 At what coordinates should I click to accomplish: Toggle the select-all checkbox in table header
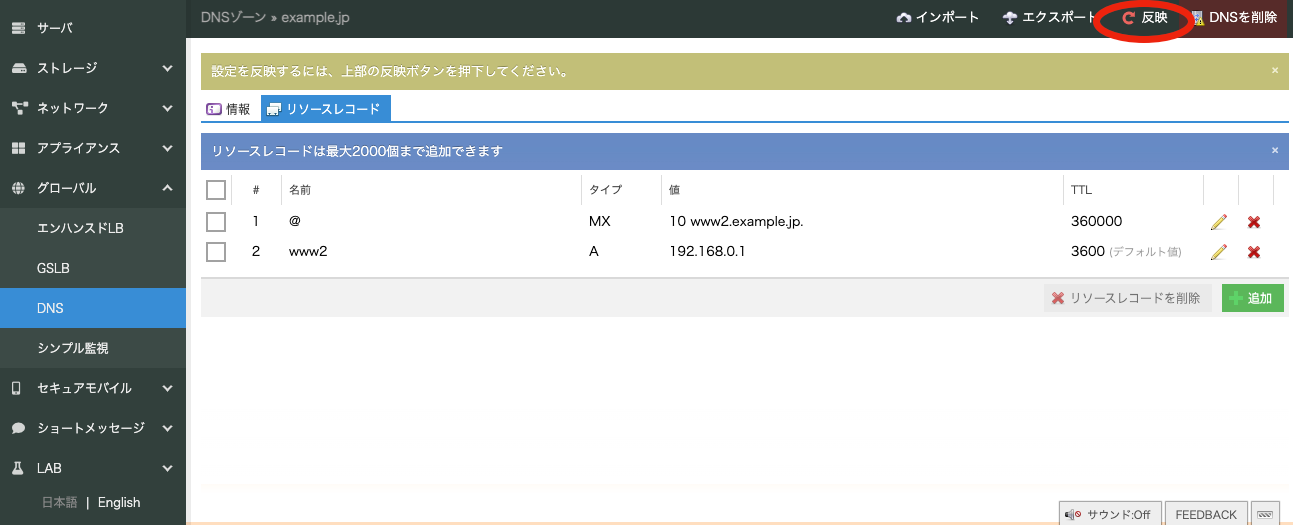tap(216, 190)
